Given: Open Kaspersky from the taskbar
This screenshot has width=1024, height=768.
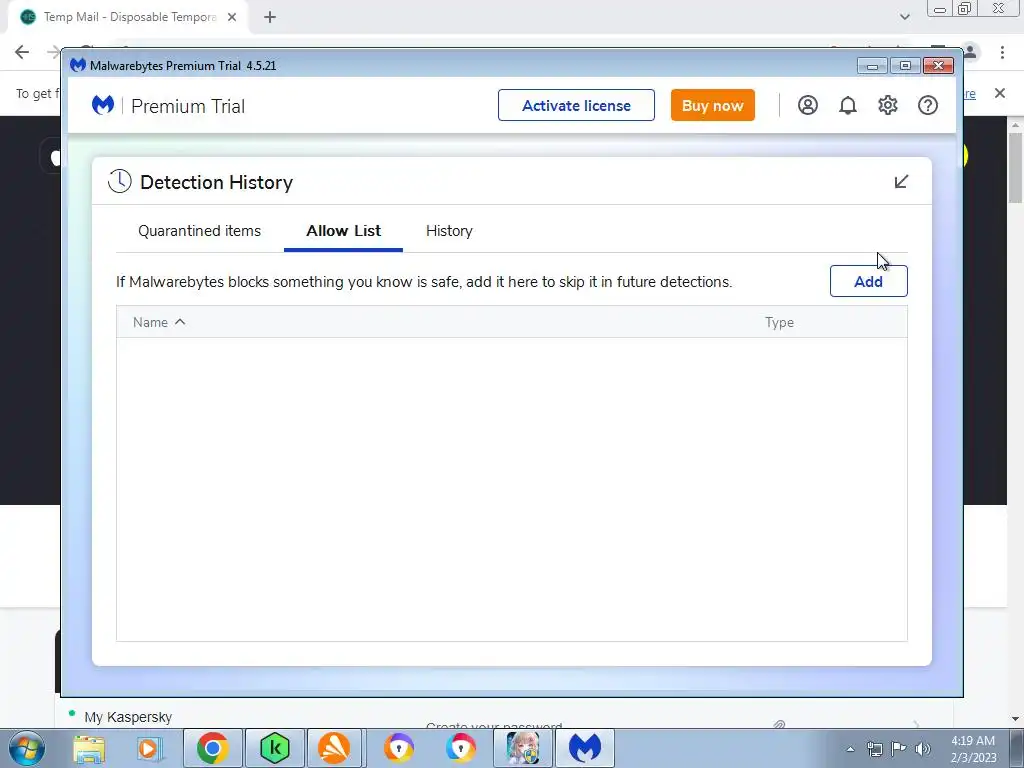Looking at the screenshot, I should click(x=274, y=748).
